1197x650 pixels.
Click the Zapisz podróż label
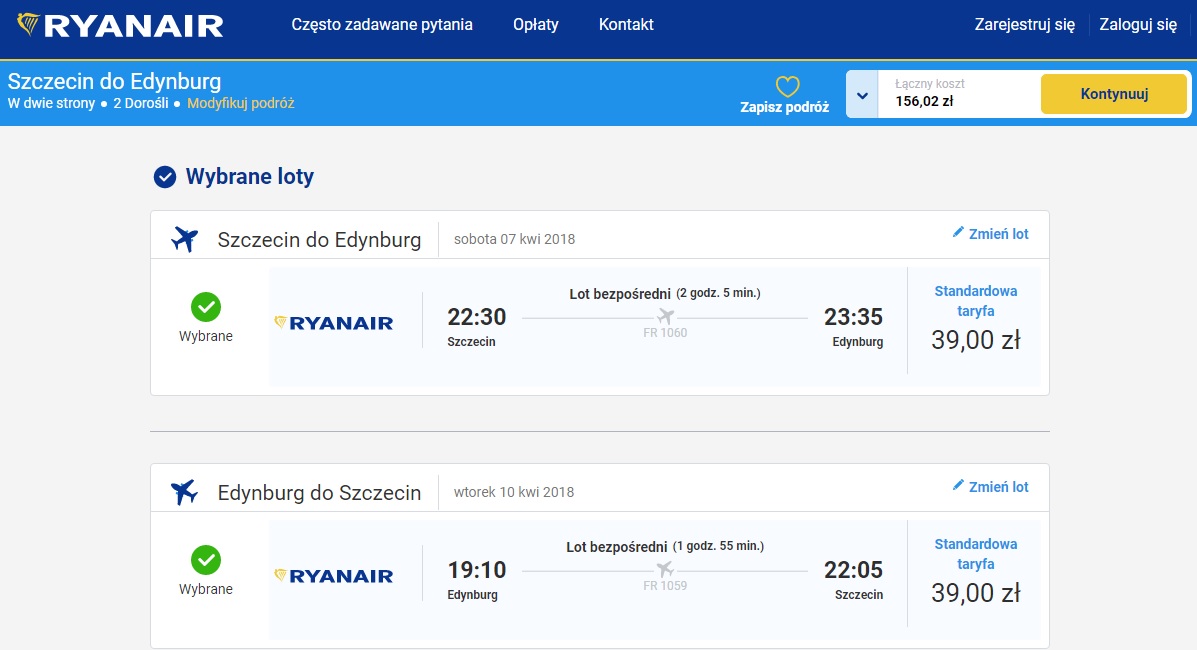pyautogui.click(x=785, y=107)
